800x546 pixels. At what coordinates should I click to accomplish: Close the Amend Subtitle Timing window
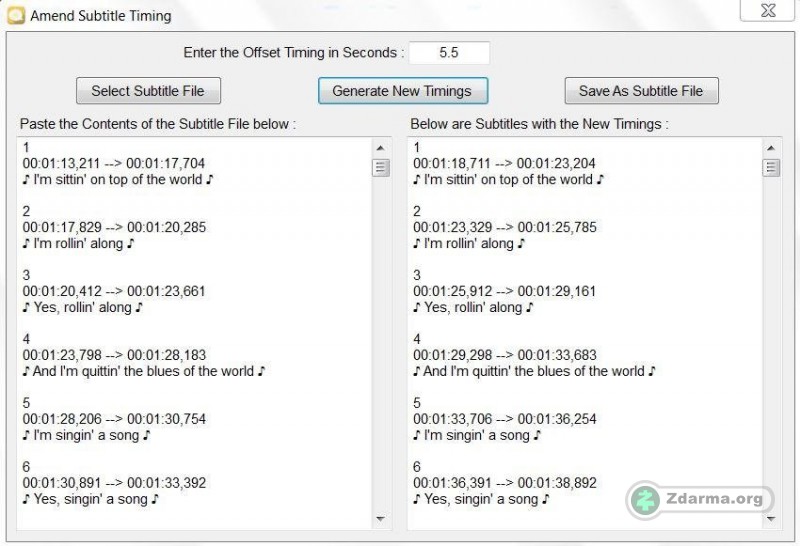tap(767, 10)
